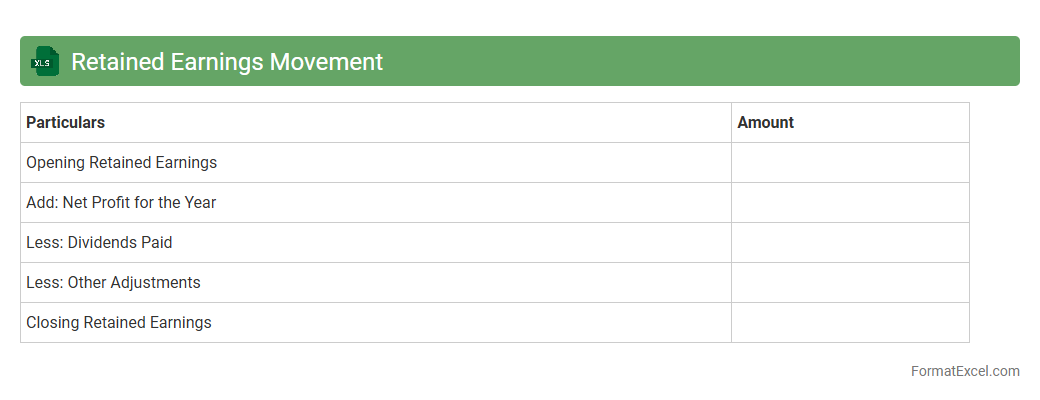Viewport: 1040px width, 400px height.
Task: Click the Opening Retained Earnings label cell
Action: point(122,163)
